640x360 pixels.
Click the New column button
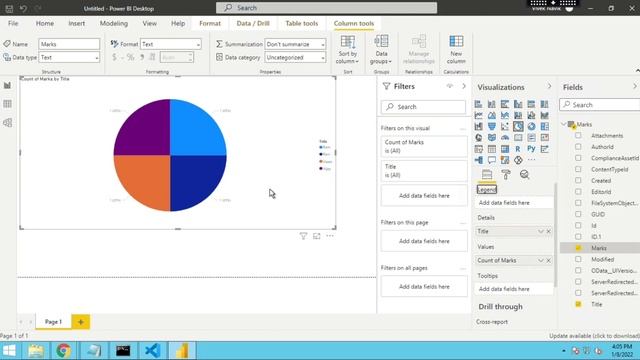pyautogui.click(x=456, y=49)
